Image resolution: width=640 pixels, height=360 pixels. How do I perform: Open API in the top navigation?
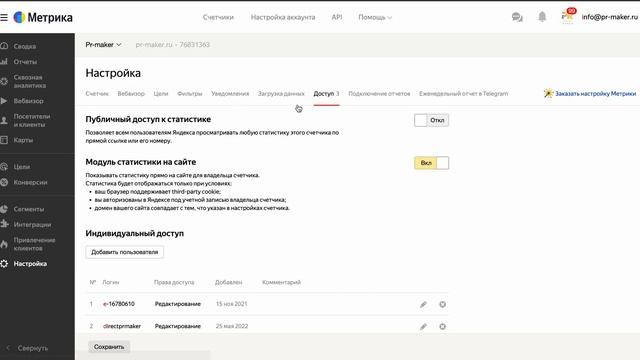[x=337, y=17]
